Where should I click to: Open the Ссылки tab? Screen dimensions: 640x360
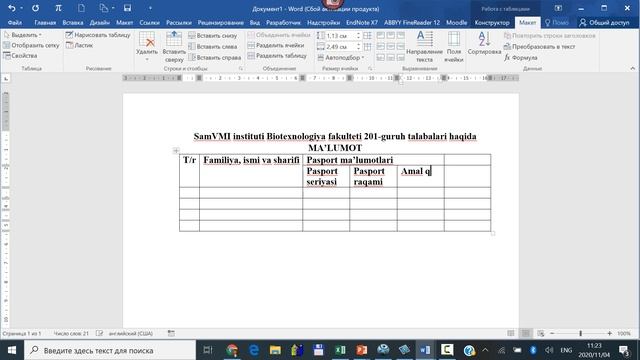pos(149,22)
